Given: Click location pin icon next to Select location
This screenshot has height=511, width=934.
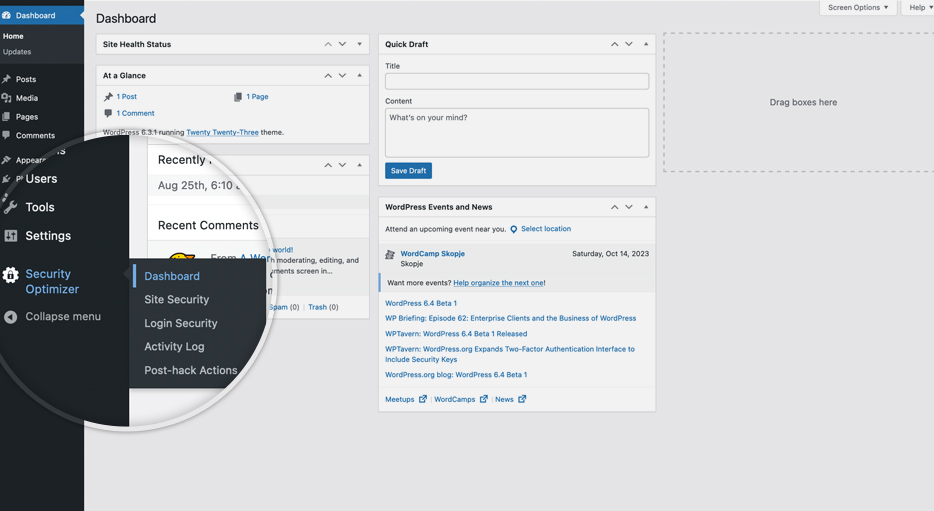Looking at the screenshot, I should [513, 229].
